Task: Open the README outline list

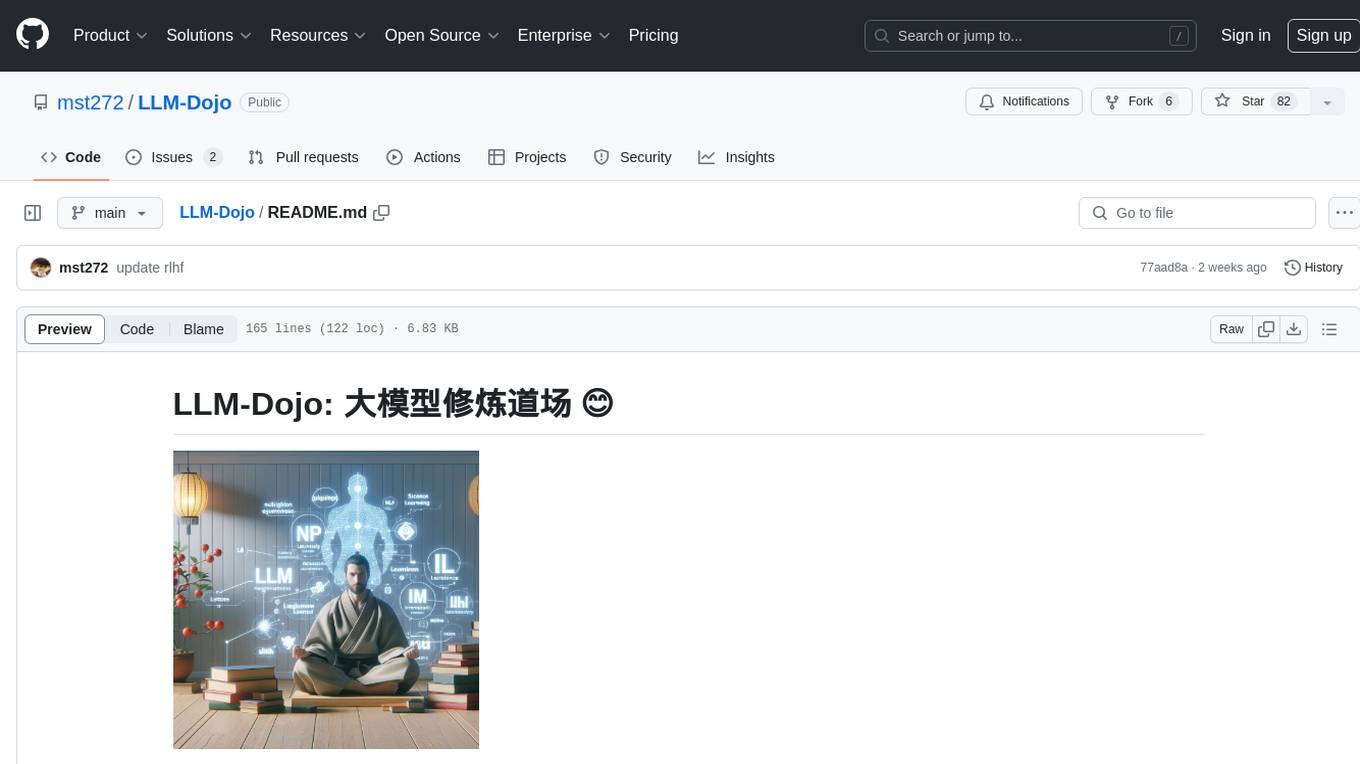Action: (x=1329, y=329)
